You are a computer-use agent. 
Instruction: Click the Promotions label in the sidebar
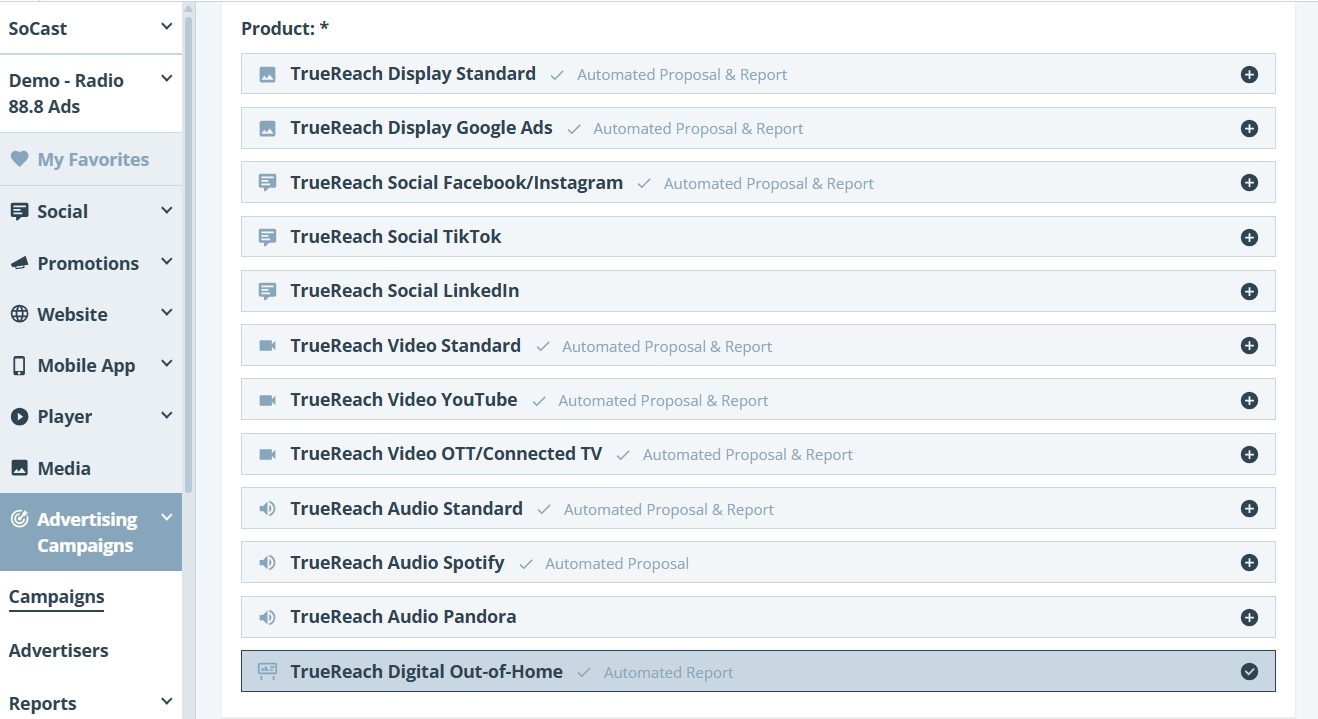[x=88, y=263]
